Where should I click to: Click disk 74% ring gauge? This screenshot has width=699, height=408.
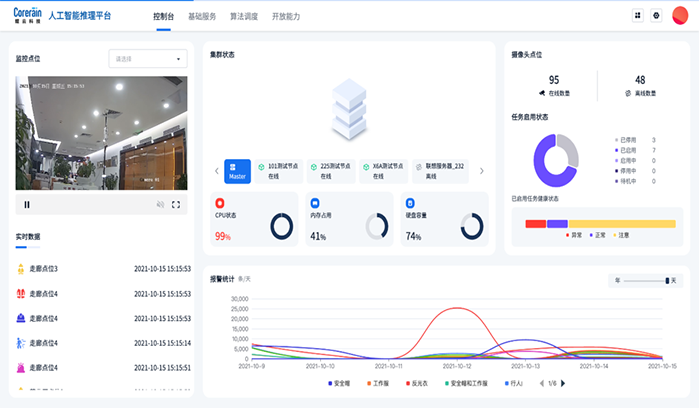472,226
